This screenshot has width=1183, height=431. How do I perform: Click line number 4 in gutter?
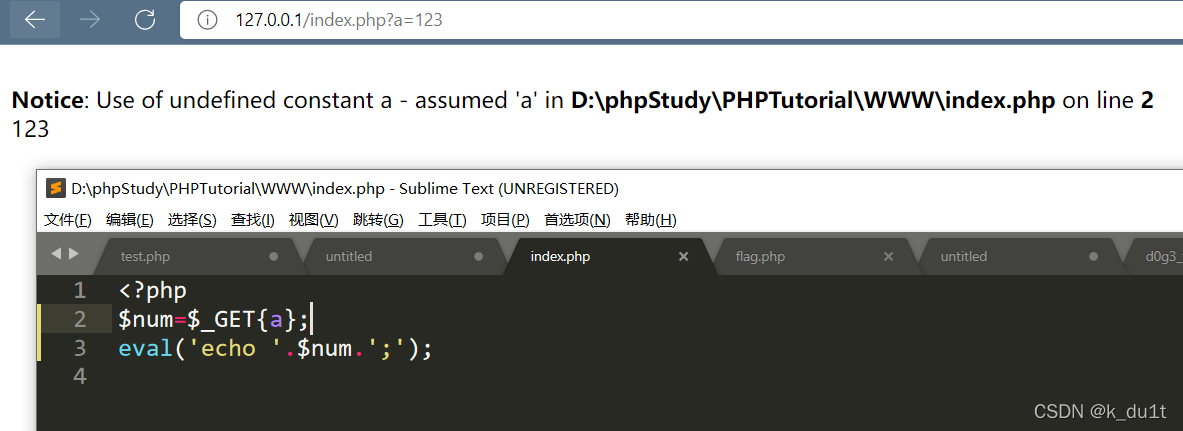click(80, 376)
